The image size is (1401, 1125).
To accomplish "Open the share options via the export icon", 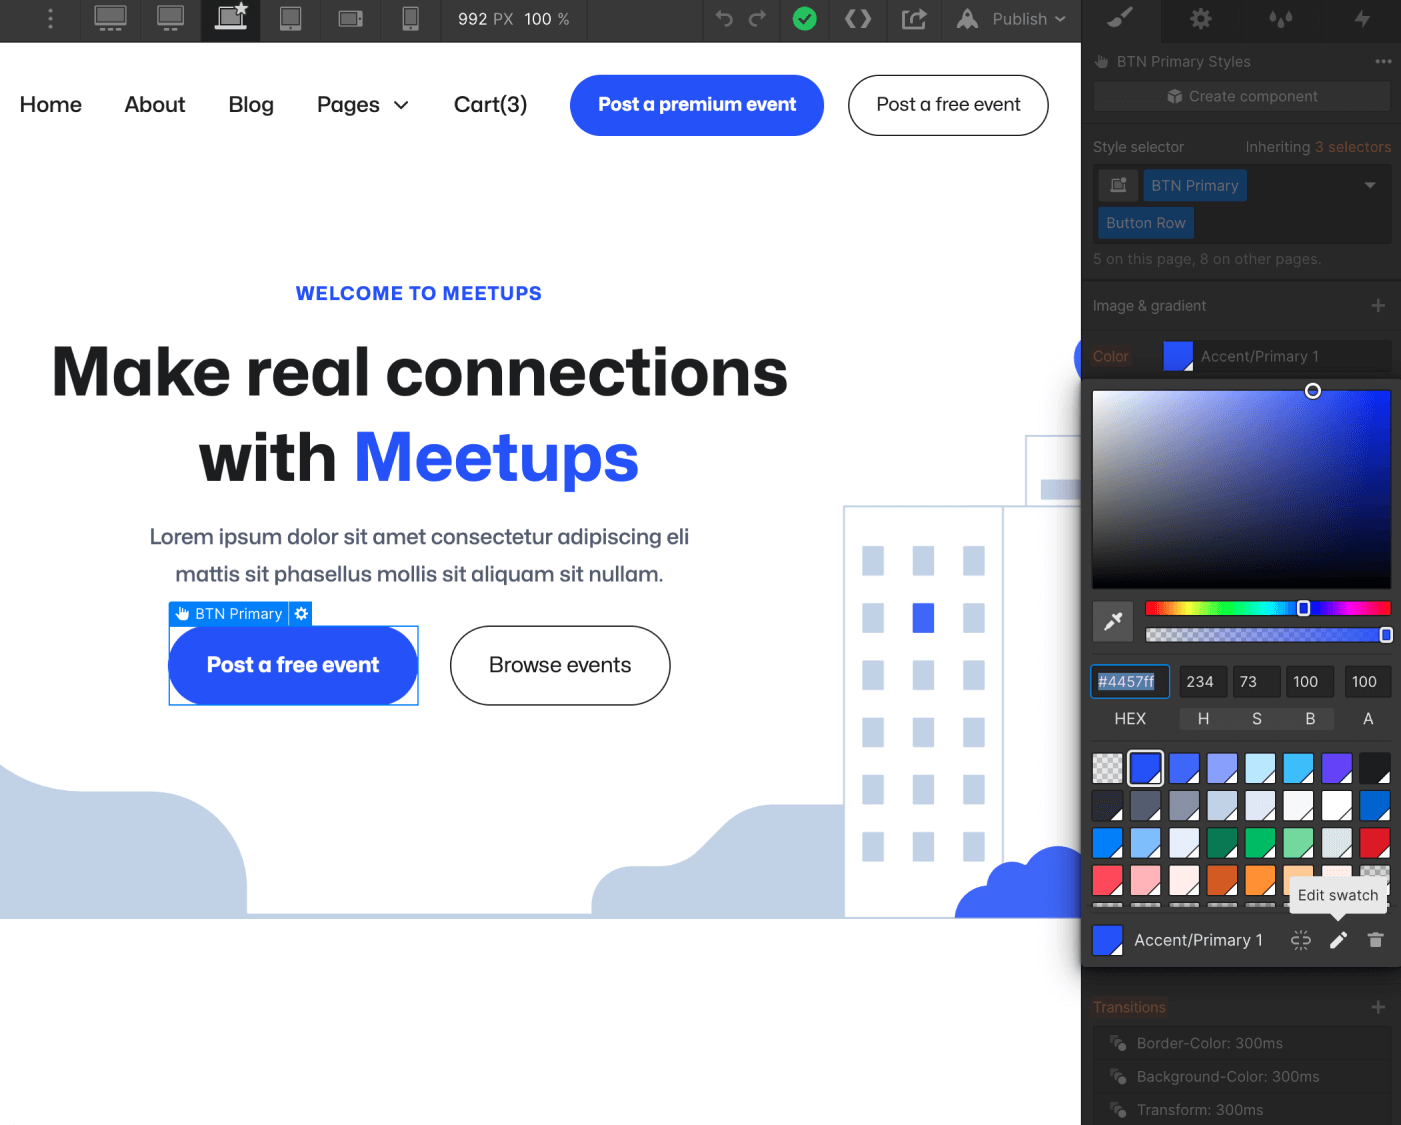I will click(913, 20).
